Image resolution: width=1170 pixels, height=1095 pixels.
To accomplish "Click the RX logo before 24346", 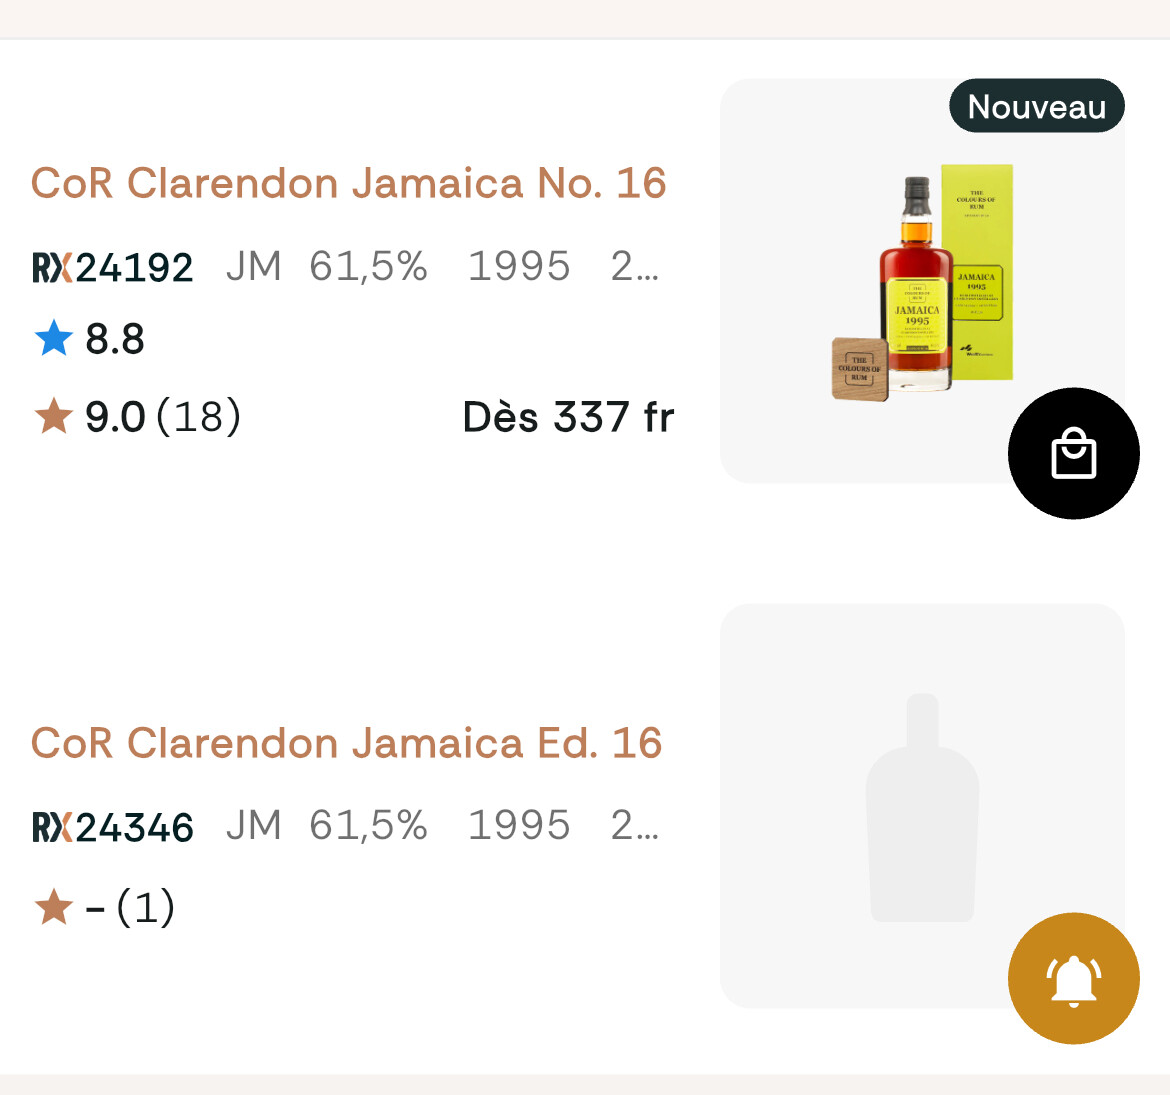I will [53, 827].
